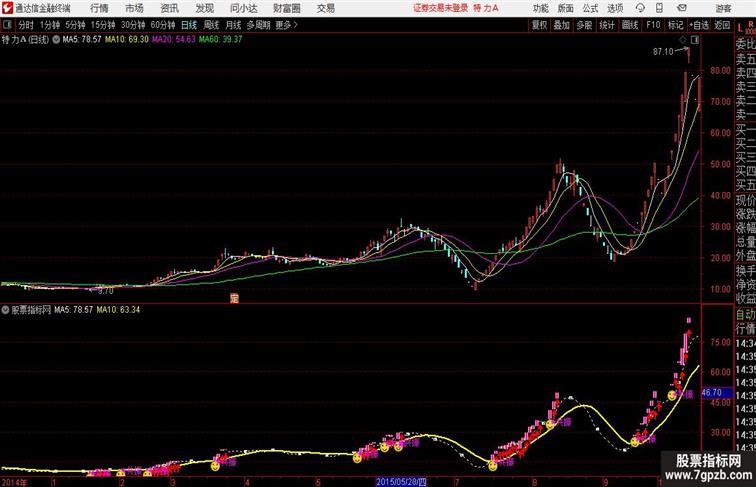This screenshot has width=756, height=487.
Task: Click the 87.10 high price label
Action: click(663, 52)
